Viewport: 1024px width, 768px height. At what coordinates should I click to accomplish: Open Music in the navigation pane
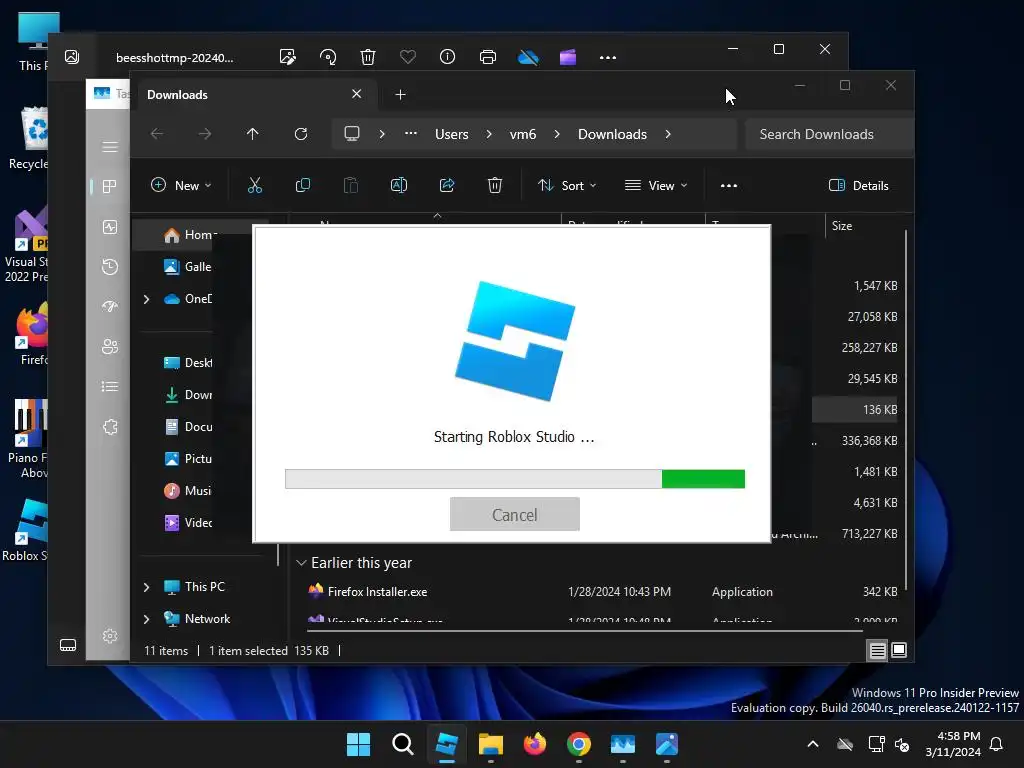(x=187, y=490)
